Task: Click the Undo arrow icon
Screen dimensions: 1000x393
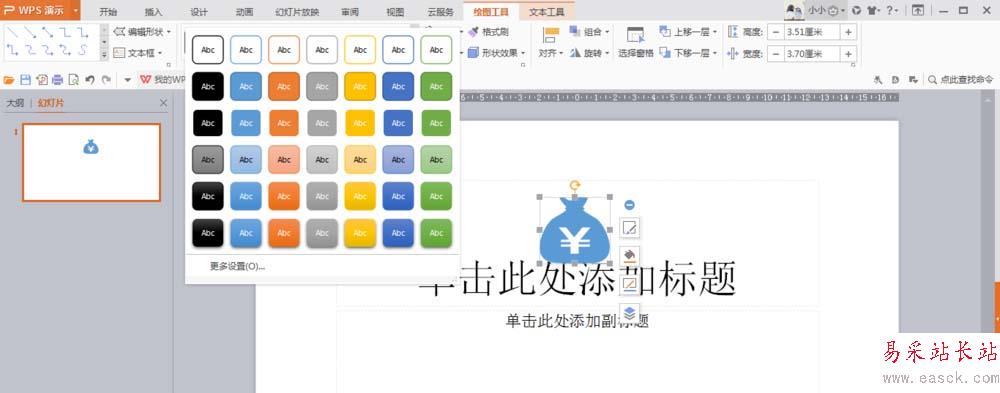Action: pos(90,80)
